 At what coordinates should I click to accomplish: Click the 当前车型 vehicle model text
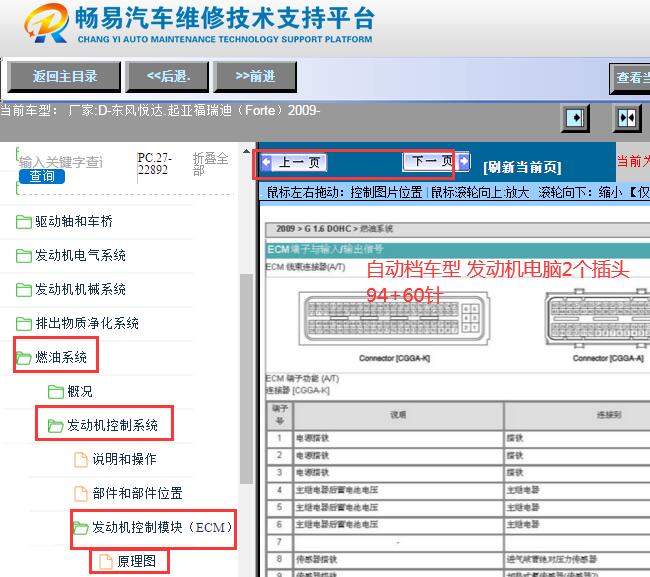click(160, 111)
